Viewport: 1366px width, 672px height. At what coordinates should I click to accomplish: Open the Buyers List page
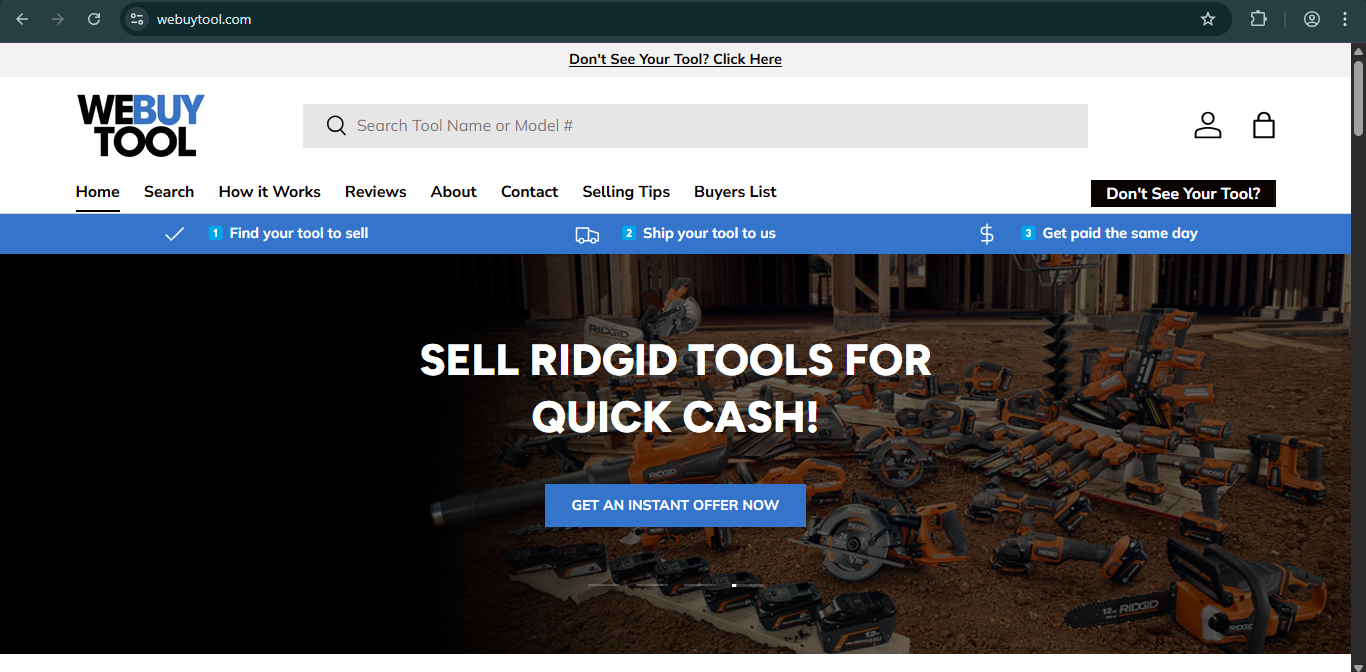point(735,192)
